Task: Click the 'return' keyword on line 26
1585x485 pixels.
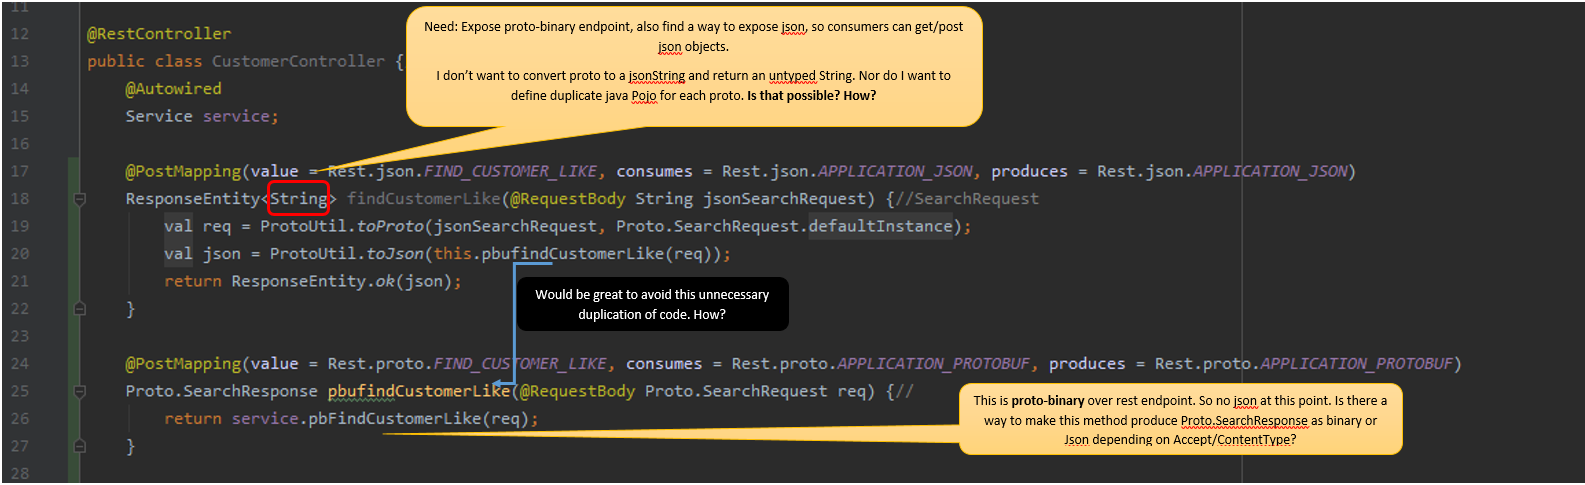Action: (193, 419)
